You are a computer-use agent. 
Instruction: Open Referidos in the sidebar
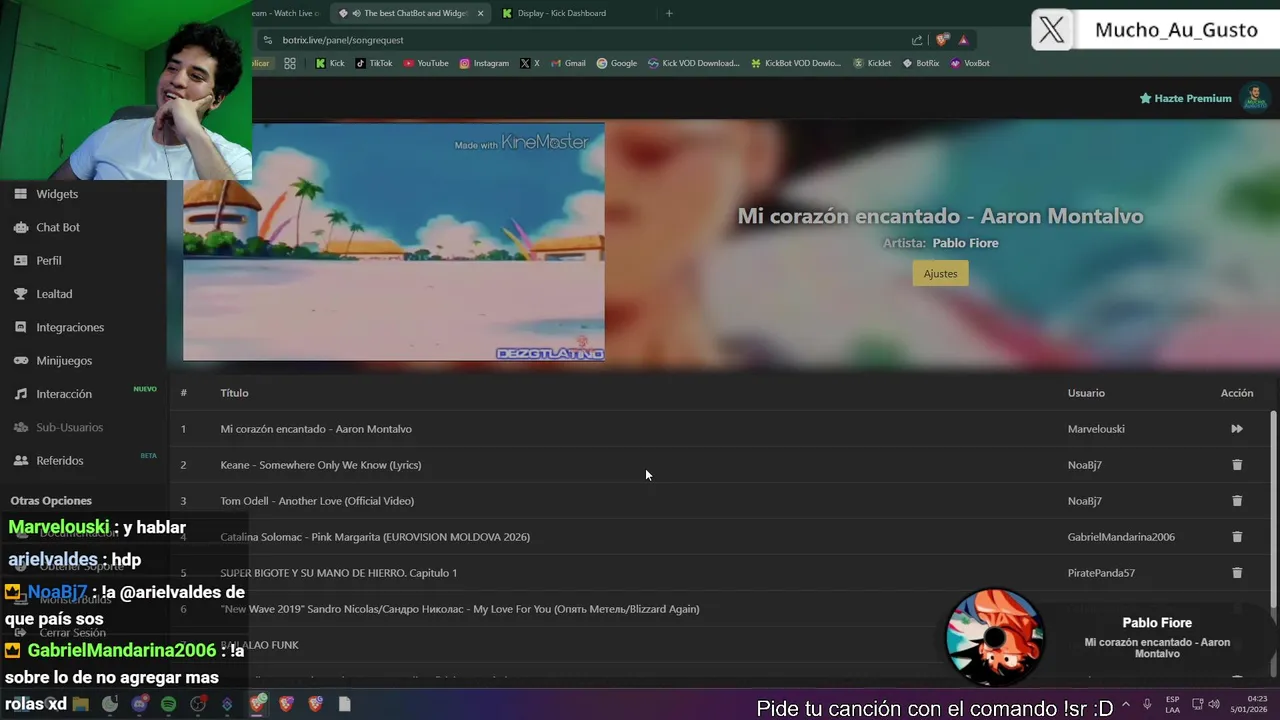tap(60, 460)
